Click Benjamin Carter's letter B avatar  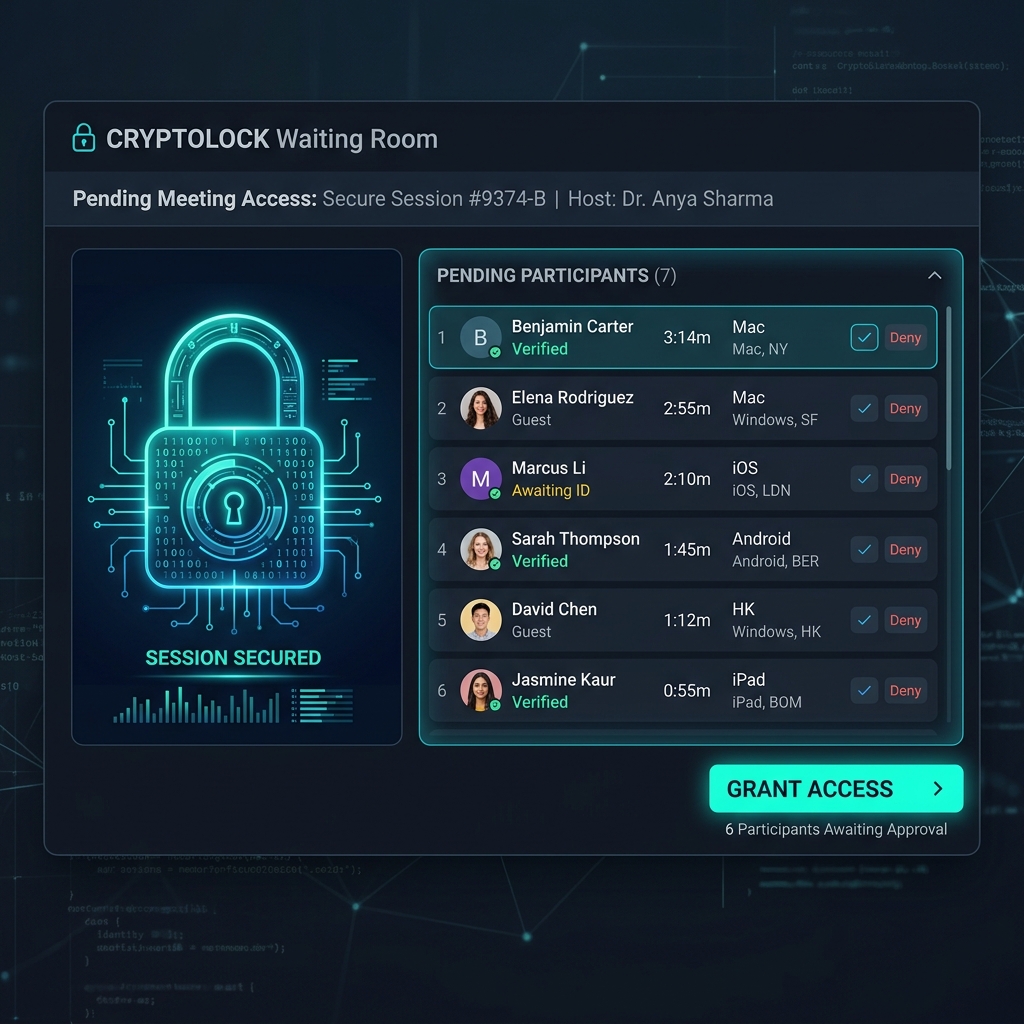click(x=480, y=338)
